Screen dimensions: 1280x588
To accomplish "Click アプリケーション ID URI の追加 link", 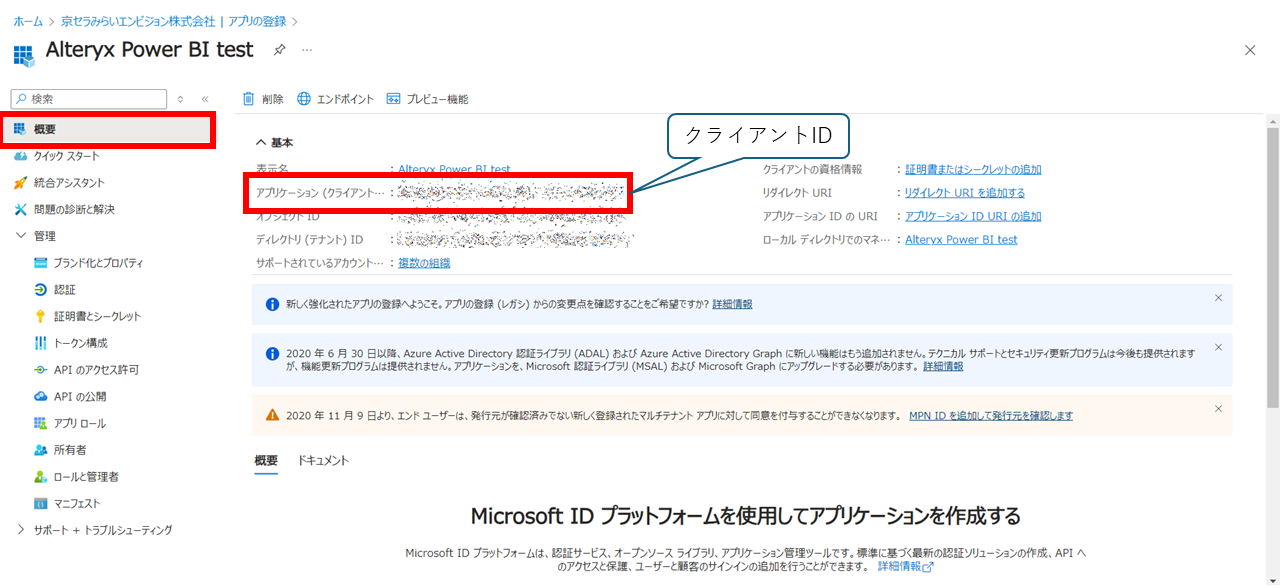I will [973, 216].
